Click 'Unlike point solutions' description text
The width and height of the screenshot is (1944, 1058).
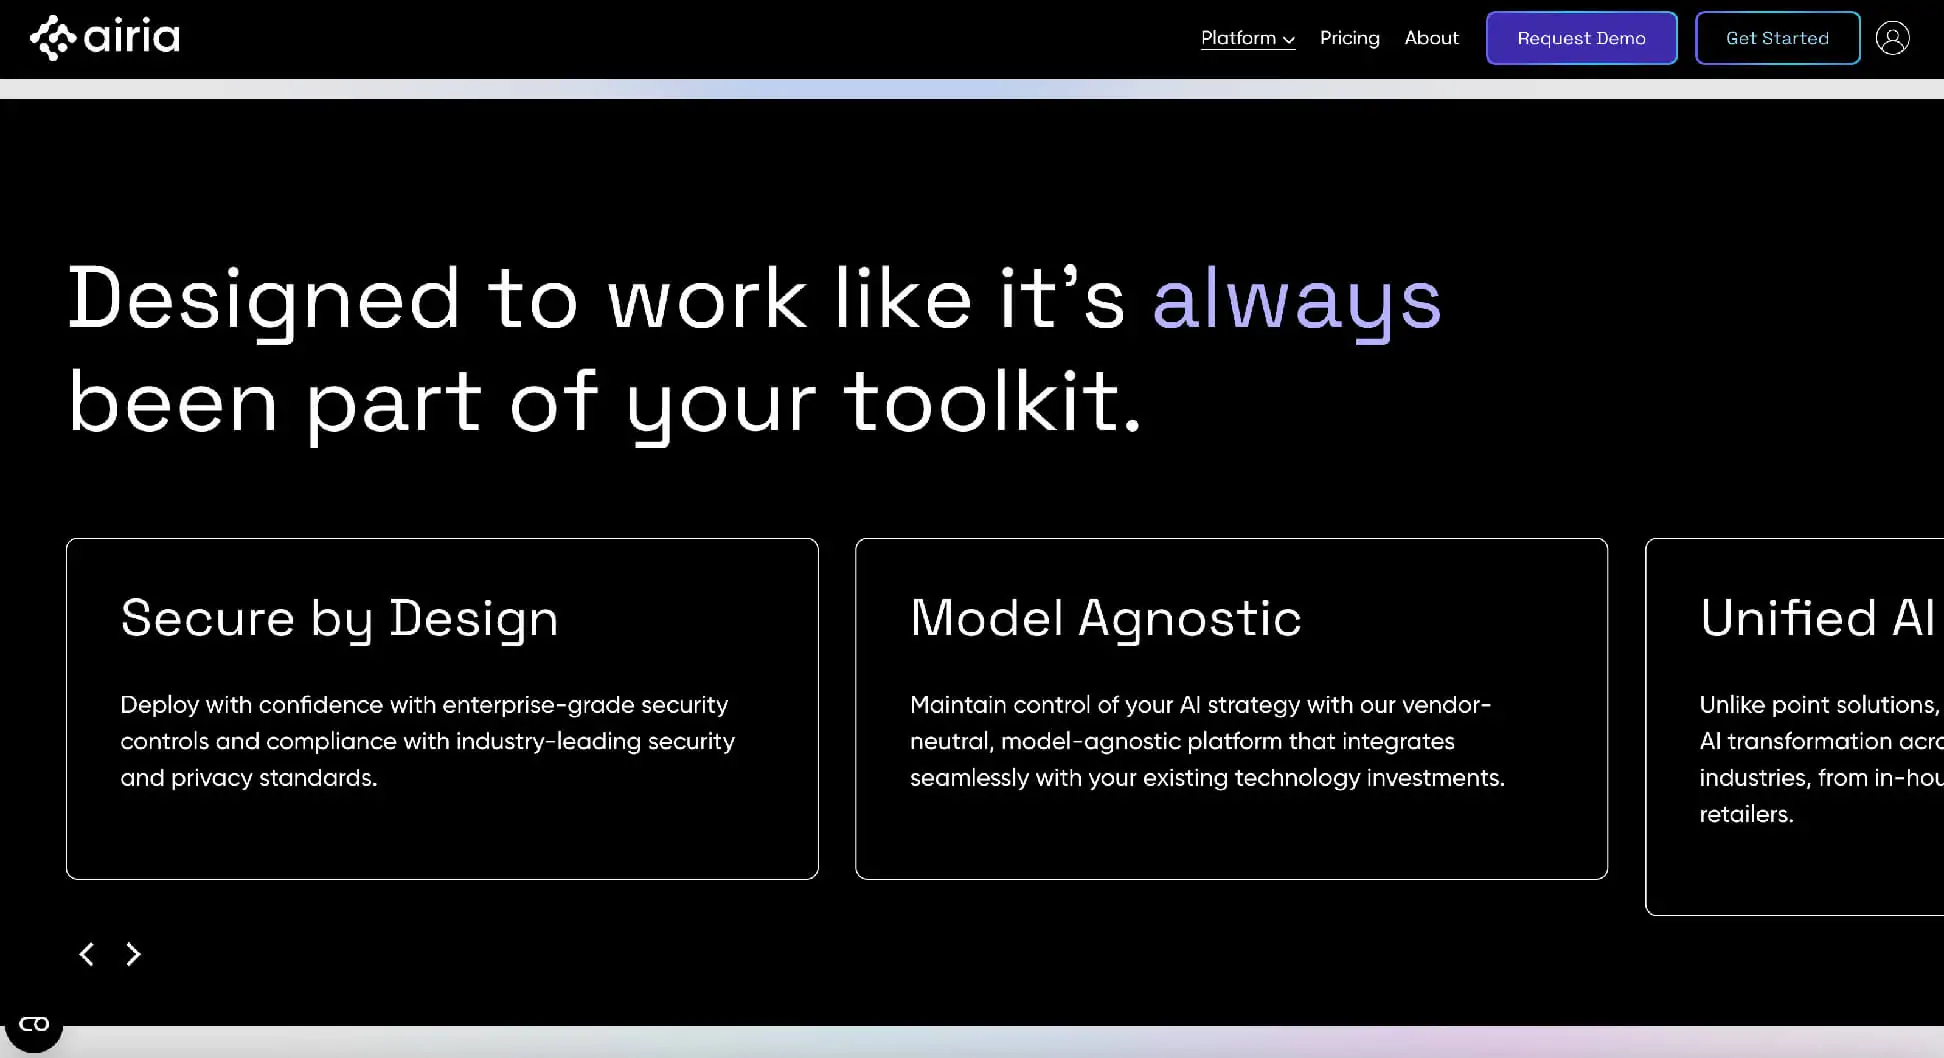coord(1821,759)
